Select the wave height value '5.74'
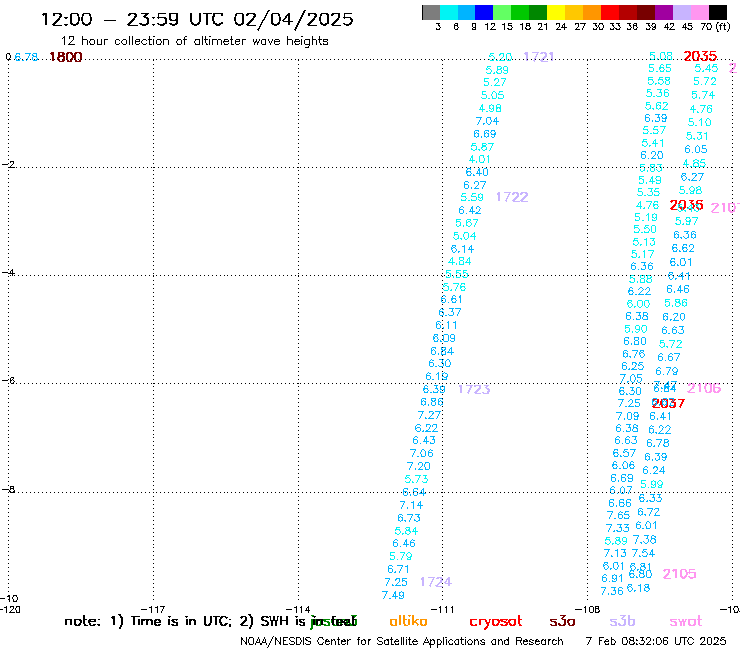 [703, 95]
